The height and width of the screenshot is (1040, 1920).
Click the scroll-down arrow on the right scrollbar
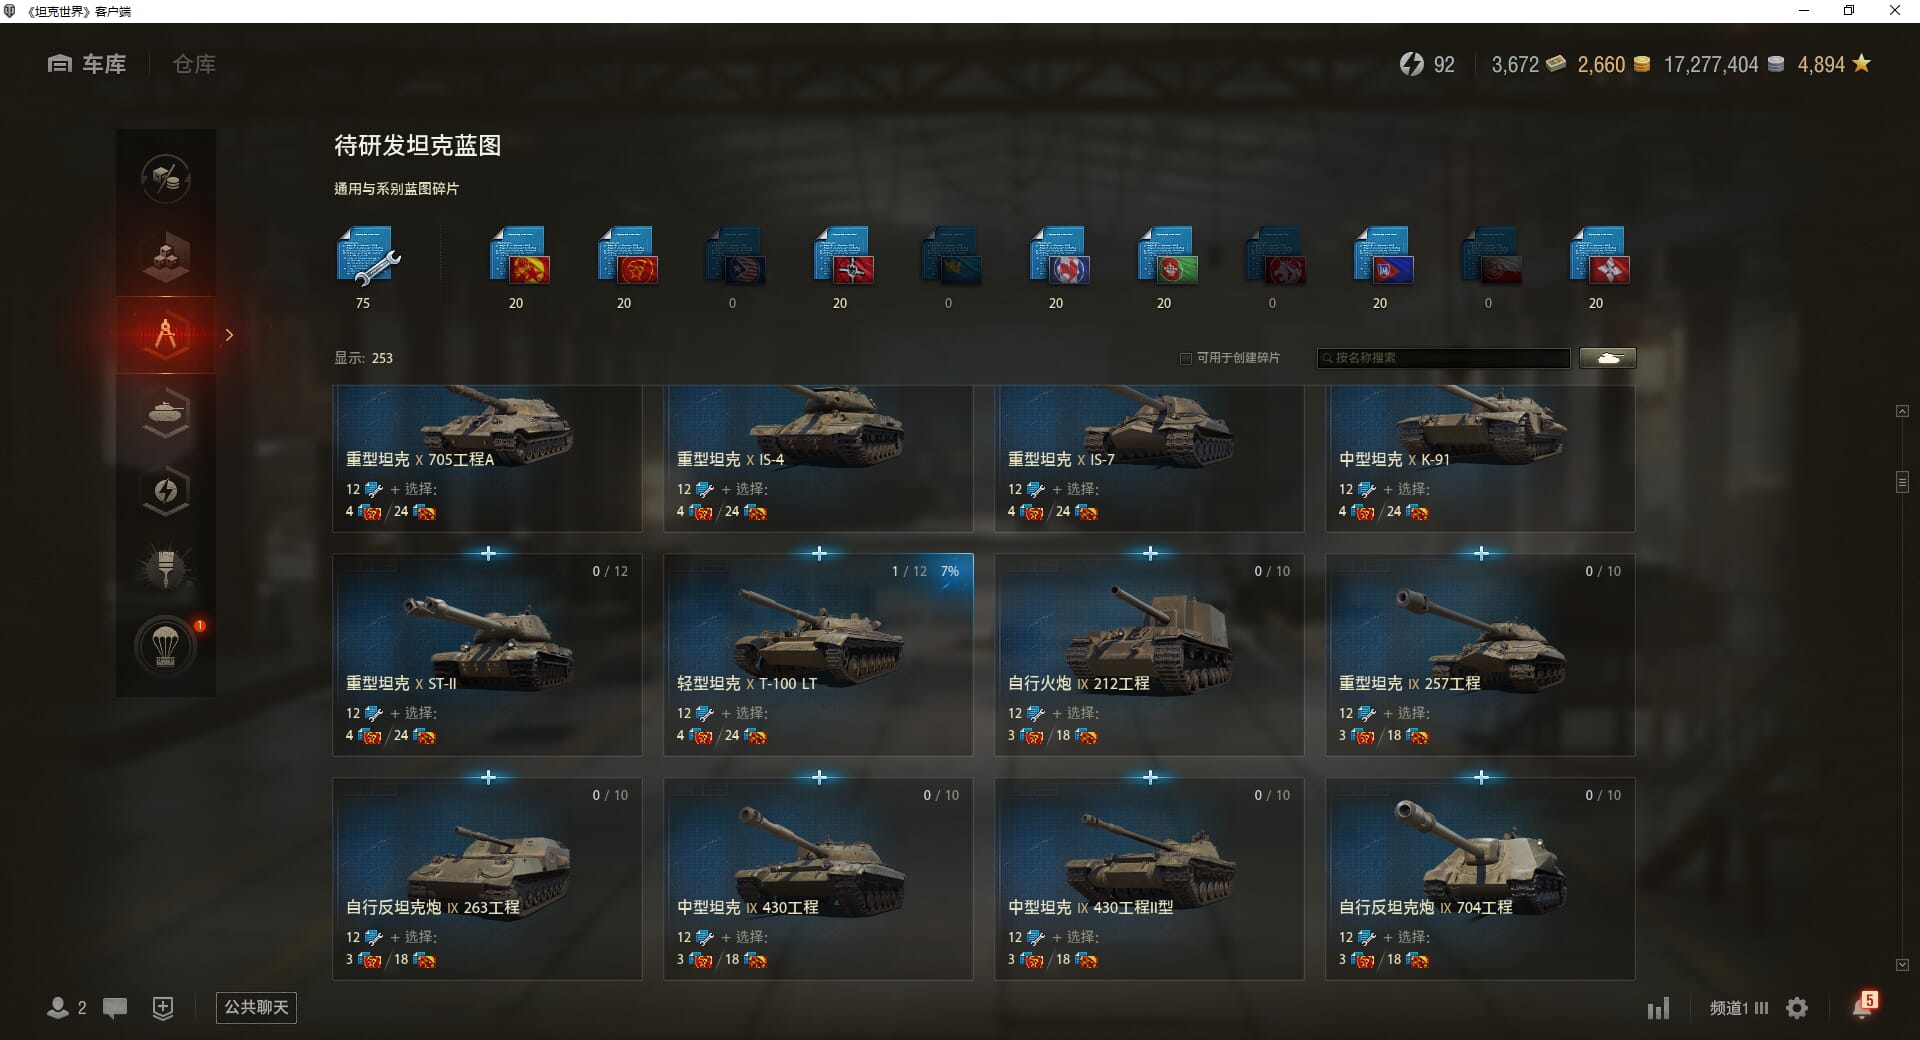[x=1902, y=965]
